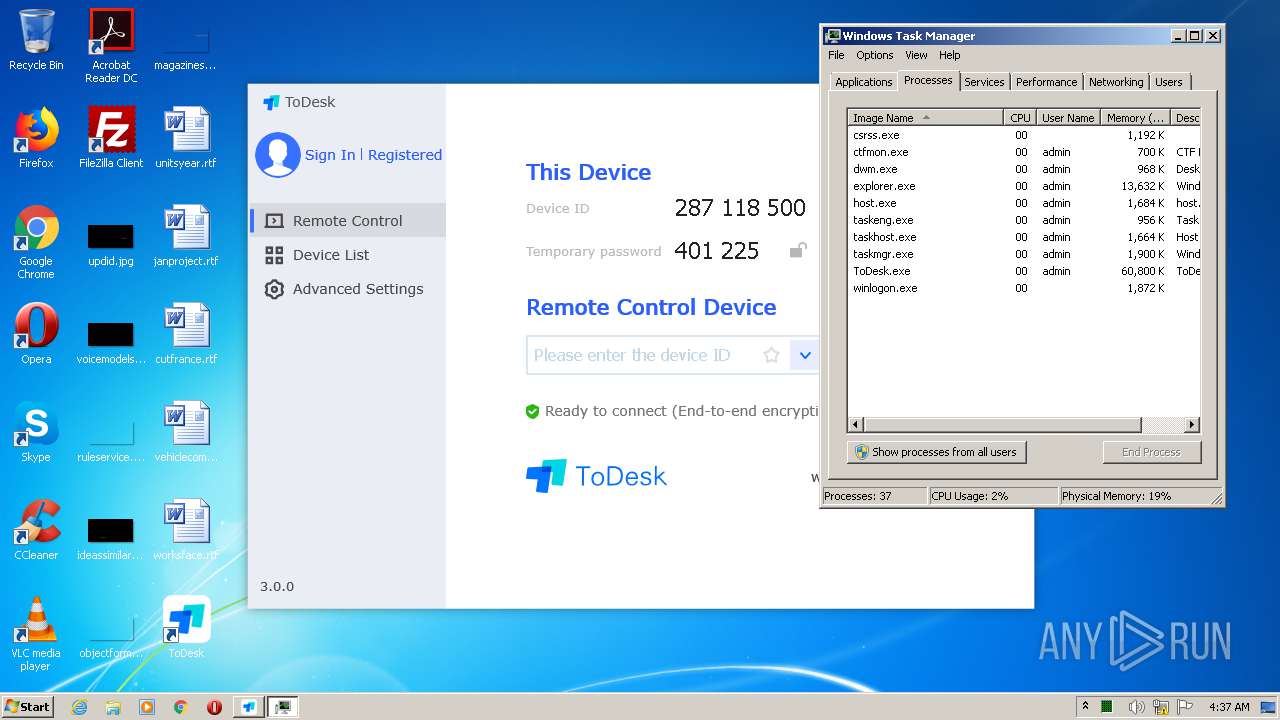
Task: Open Internet Explorer from taskbar
Action: [79, 707]
